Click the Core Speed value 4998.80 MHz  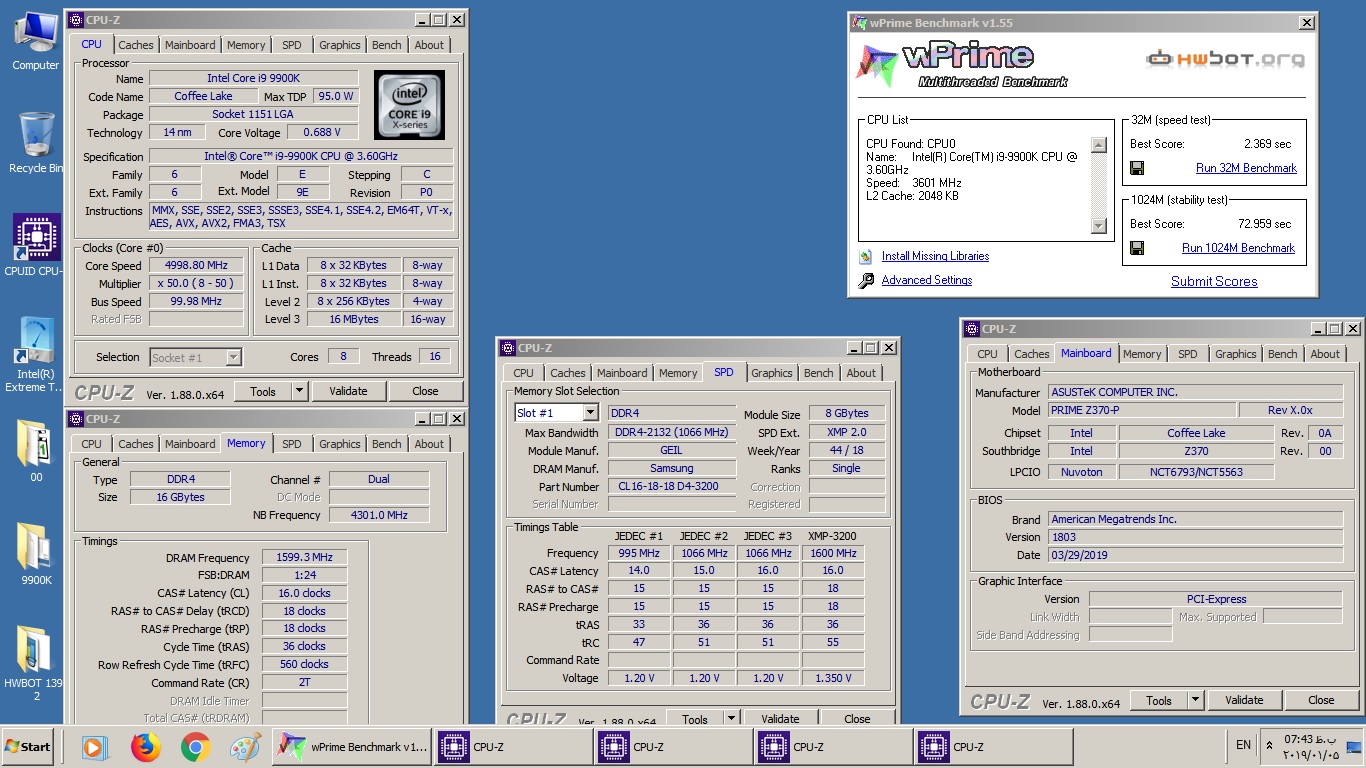click(196, 265)
